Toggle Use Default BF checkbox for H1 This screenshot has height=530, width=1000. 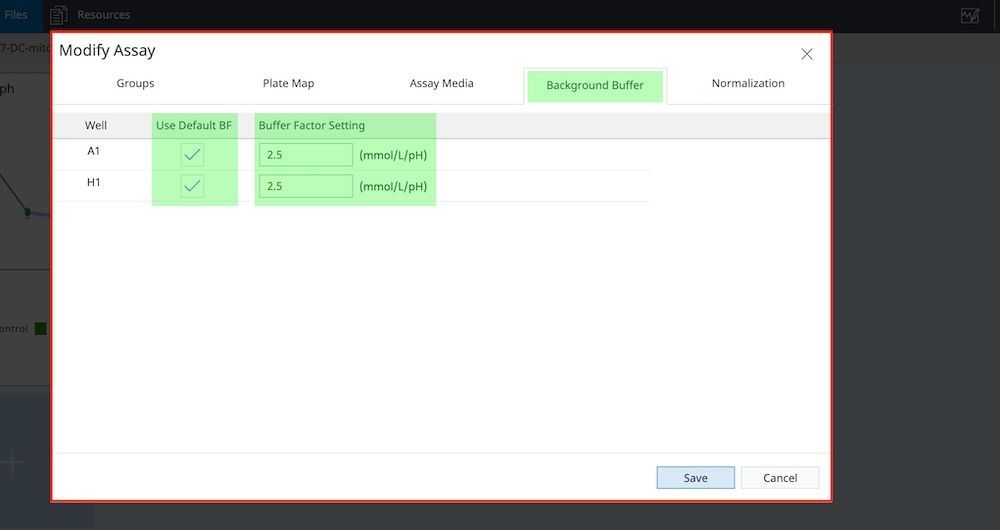(x=192, y=186)
